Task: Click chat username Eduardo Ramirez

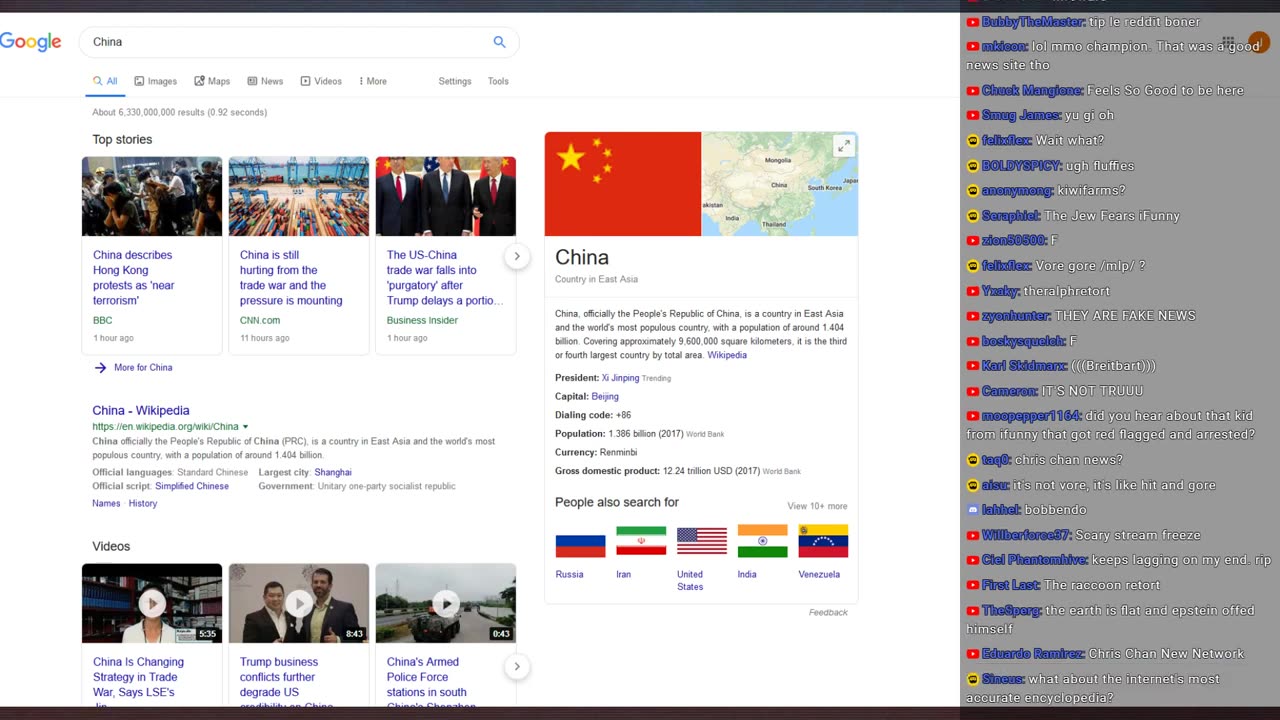Action: (x=1033, y=653)
